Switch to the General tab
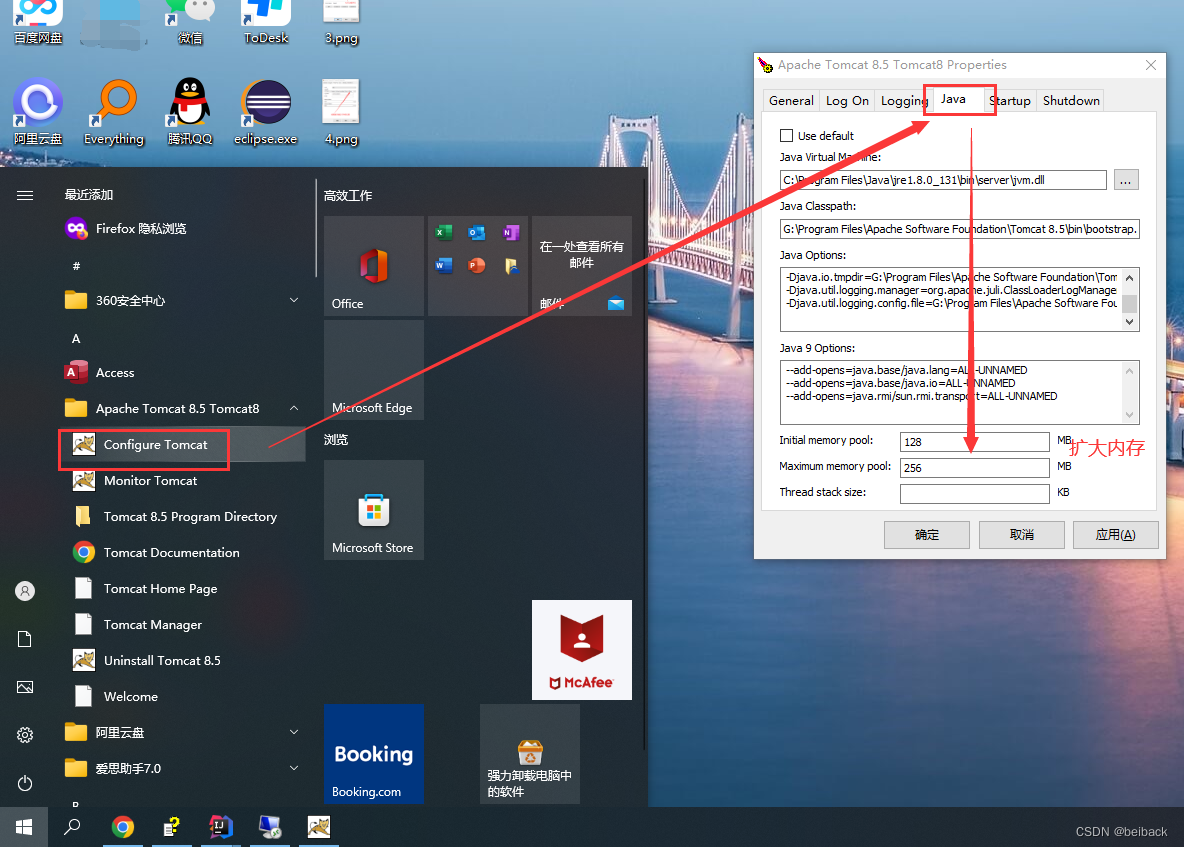 click(x=791, y=100)
